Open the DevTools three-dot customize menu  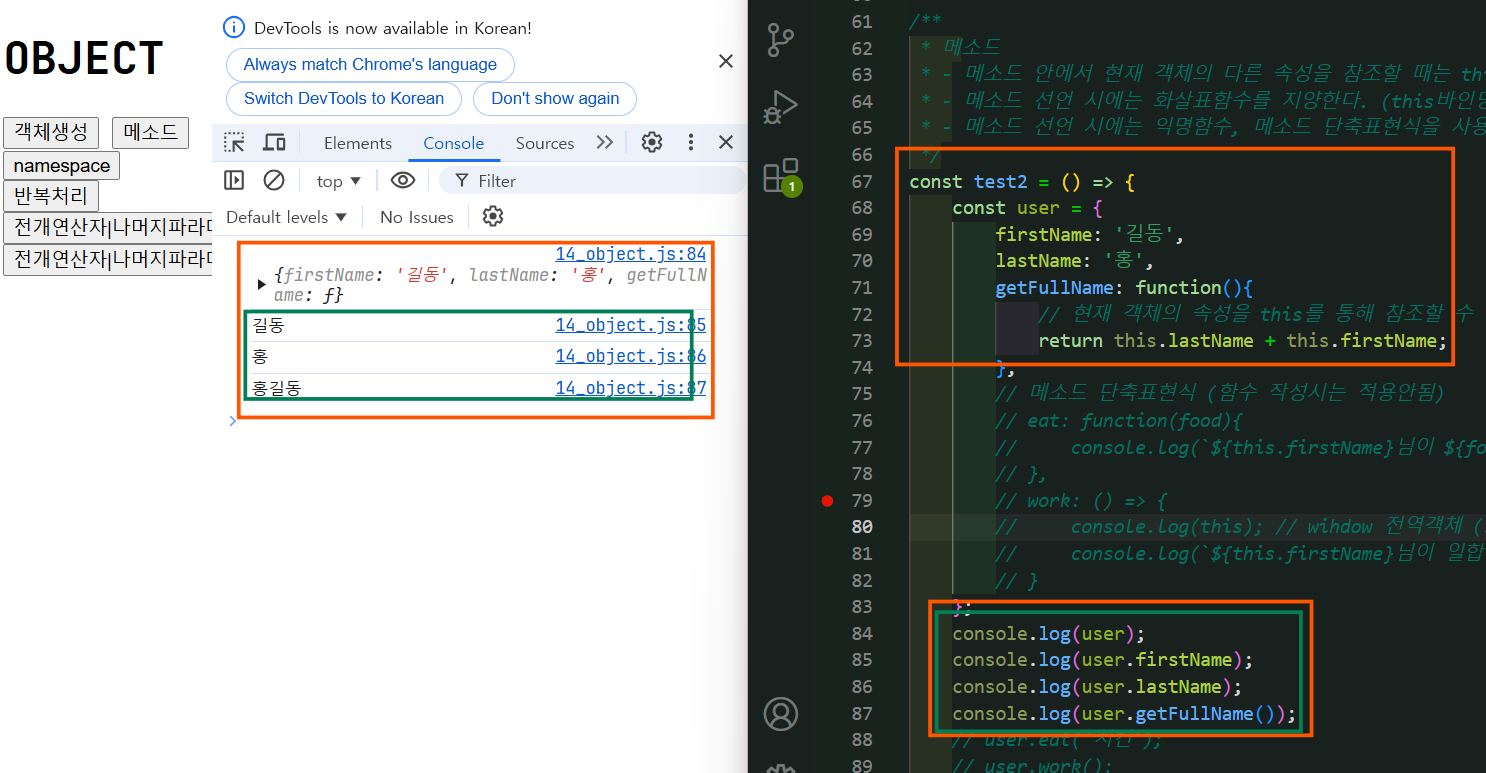coord(691,143)
